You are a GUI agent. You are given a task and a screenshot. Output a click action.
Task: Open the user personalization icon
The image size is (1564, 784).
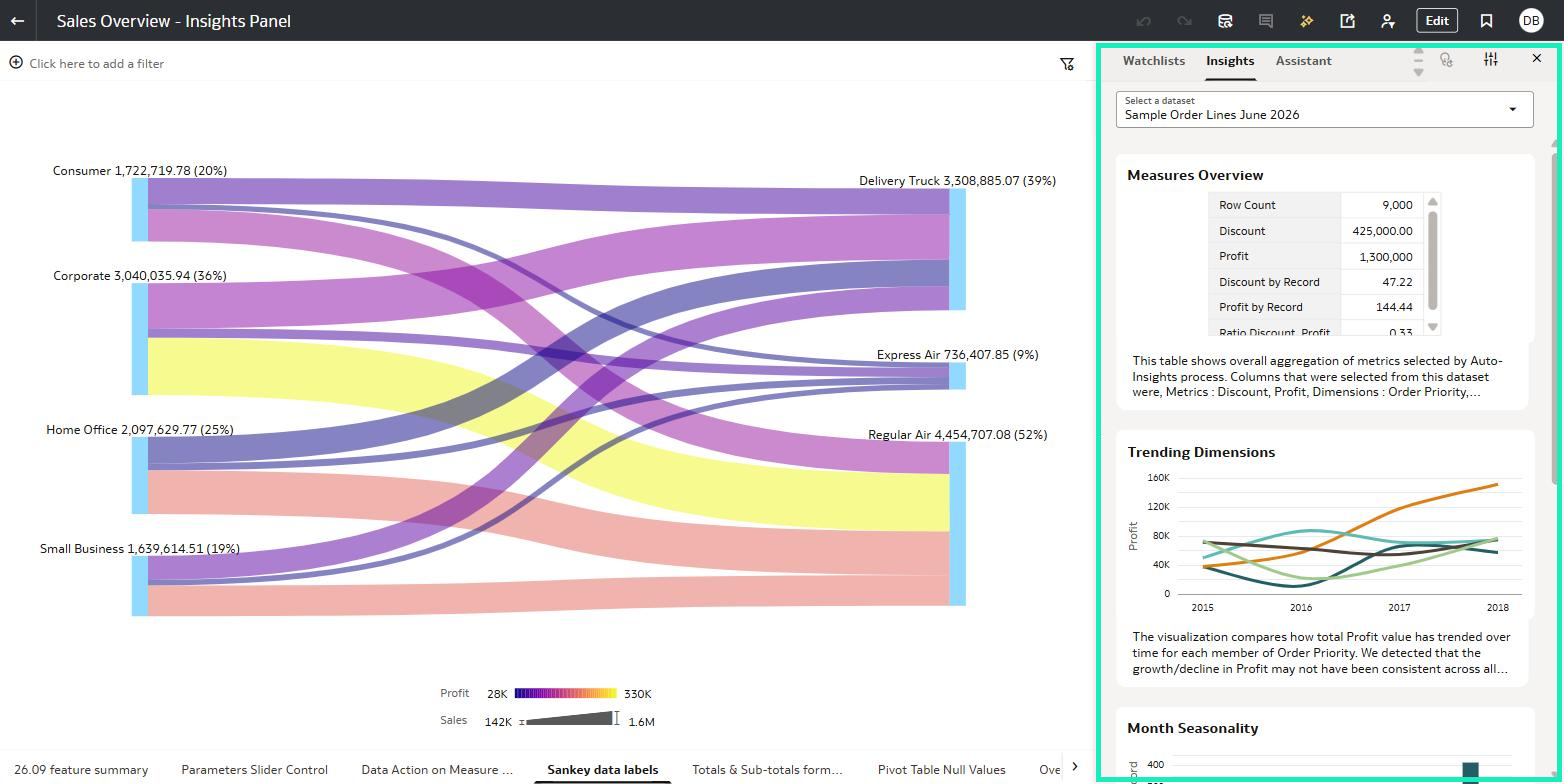(x=1387, y=20)
